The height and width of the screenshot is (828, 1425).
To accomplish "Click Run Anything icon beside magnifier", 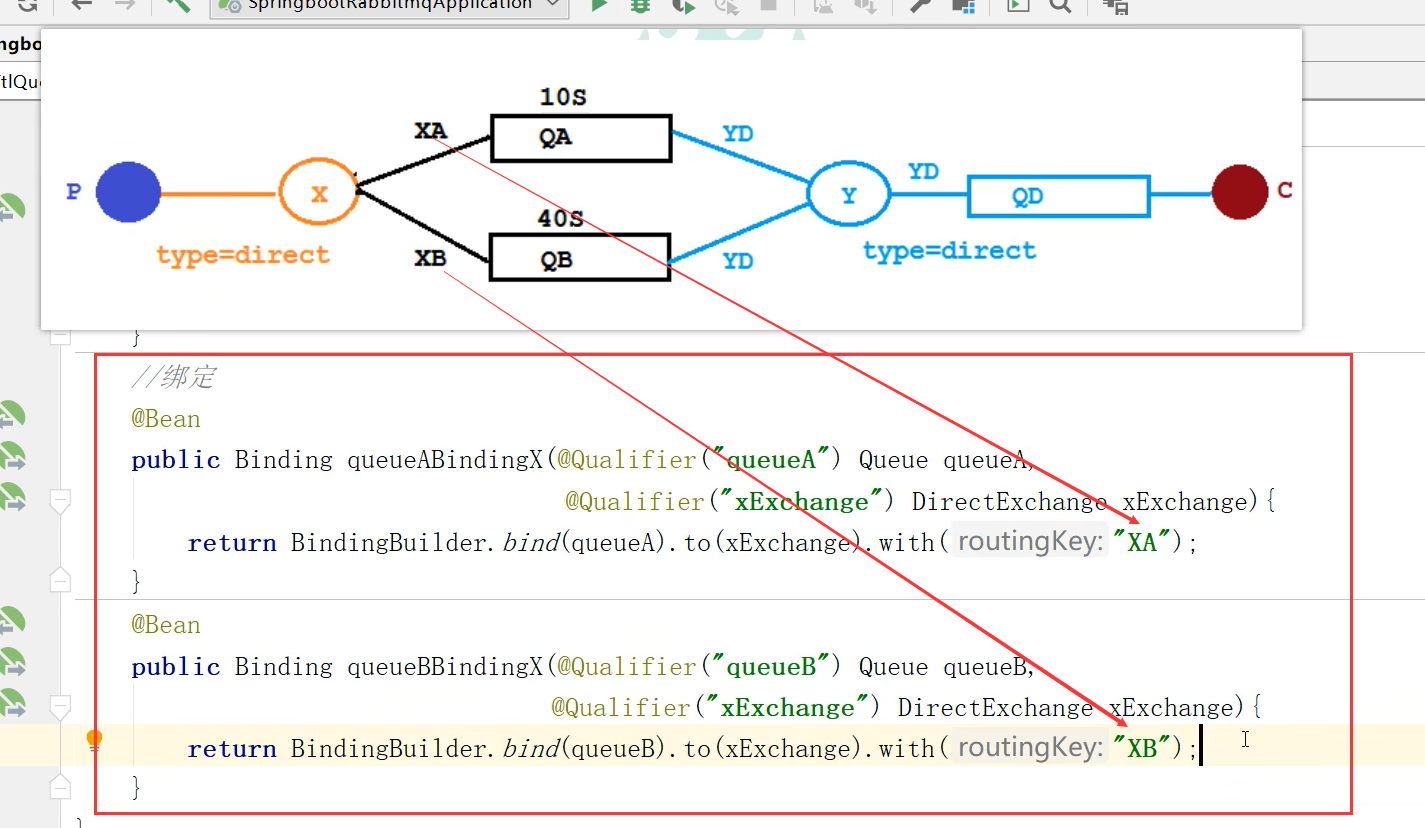I will (x=1017, y=5).
